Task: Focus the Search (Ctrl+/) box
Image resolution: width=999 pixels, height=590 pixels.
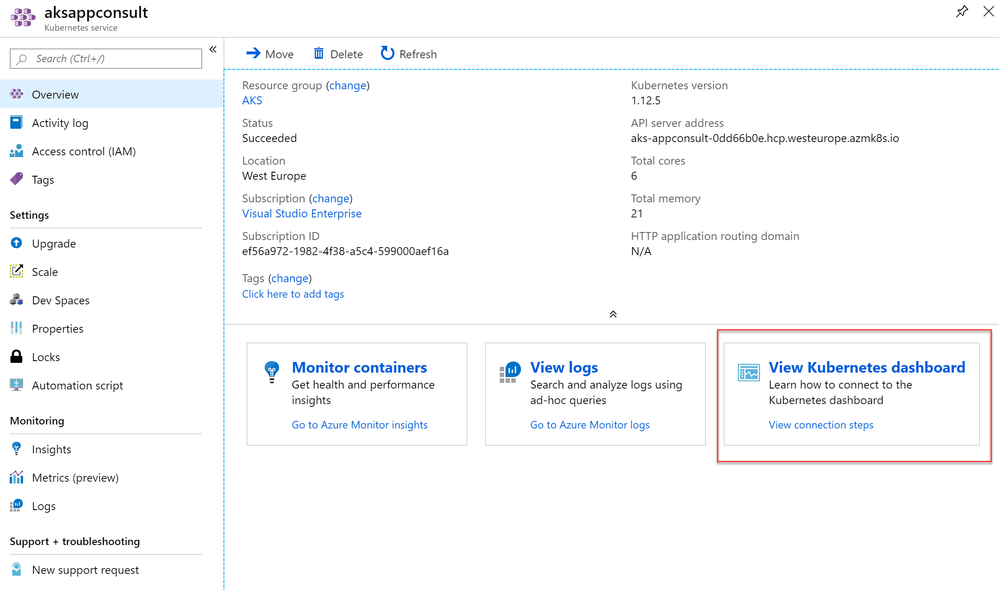Action: [106, 59]
